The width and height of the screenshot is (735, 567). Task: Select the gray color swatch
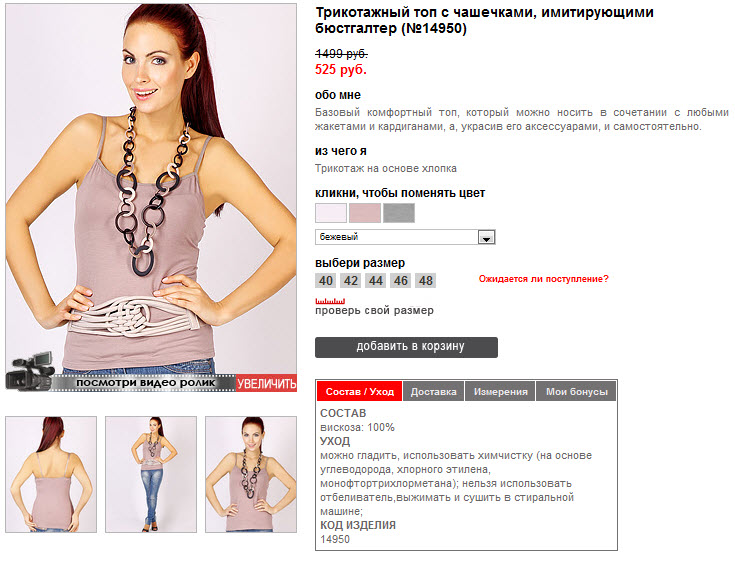(399, 213)
